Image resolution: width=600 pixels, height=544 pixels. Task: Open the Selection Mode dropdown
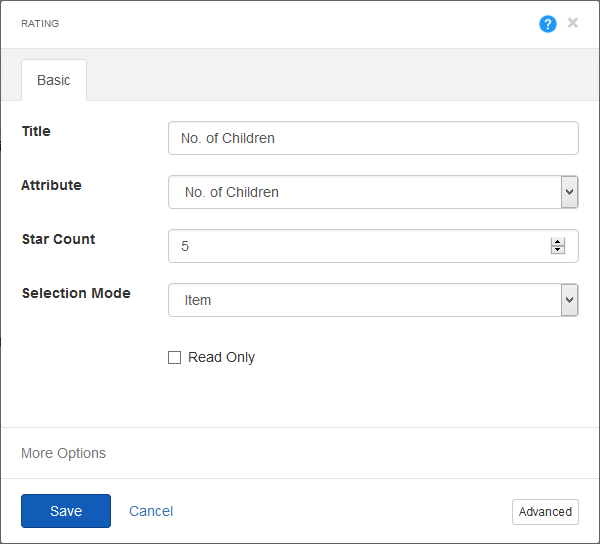tap(373, 300)
